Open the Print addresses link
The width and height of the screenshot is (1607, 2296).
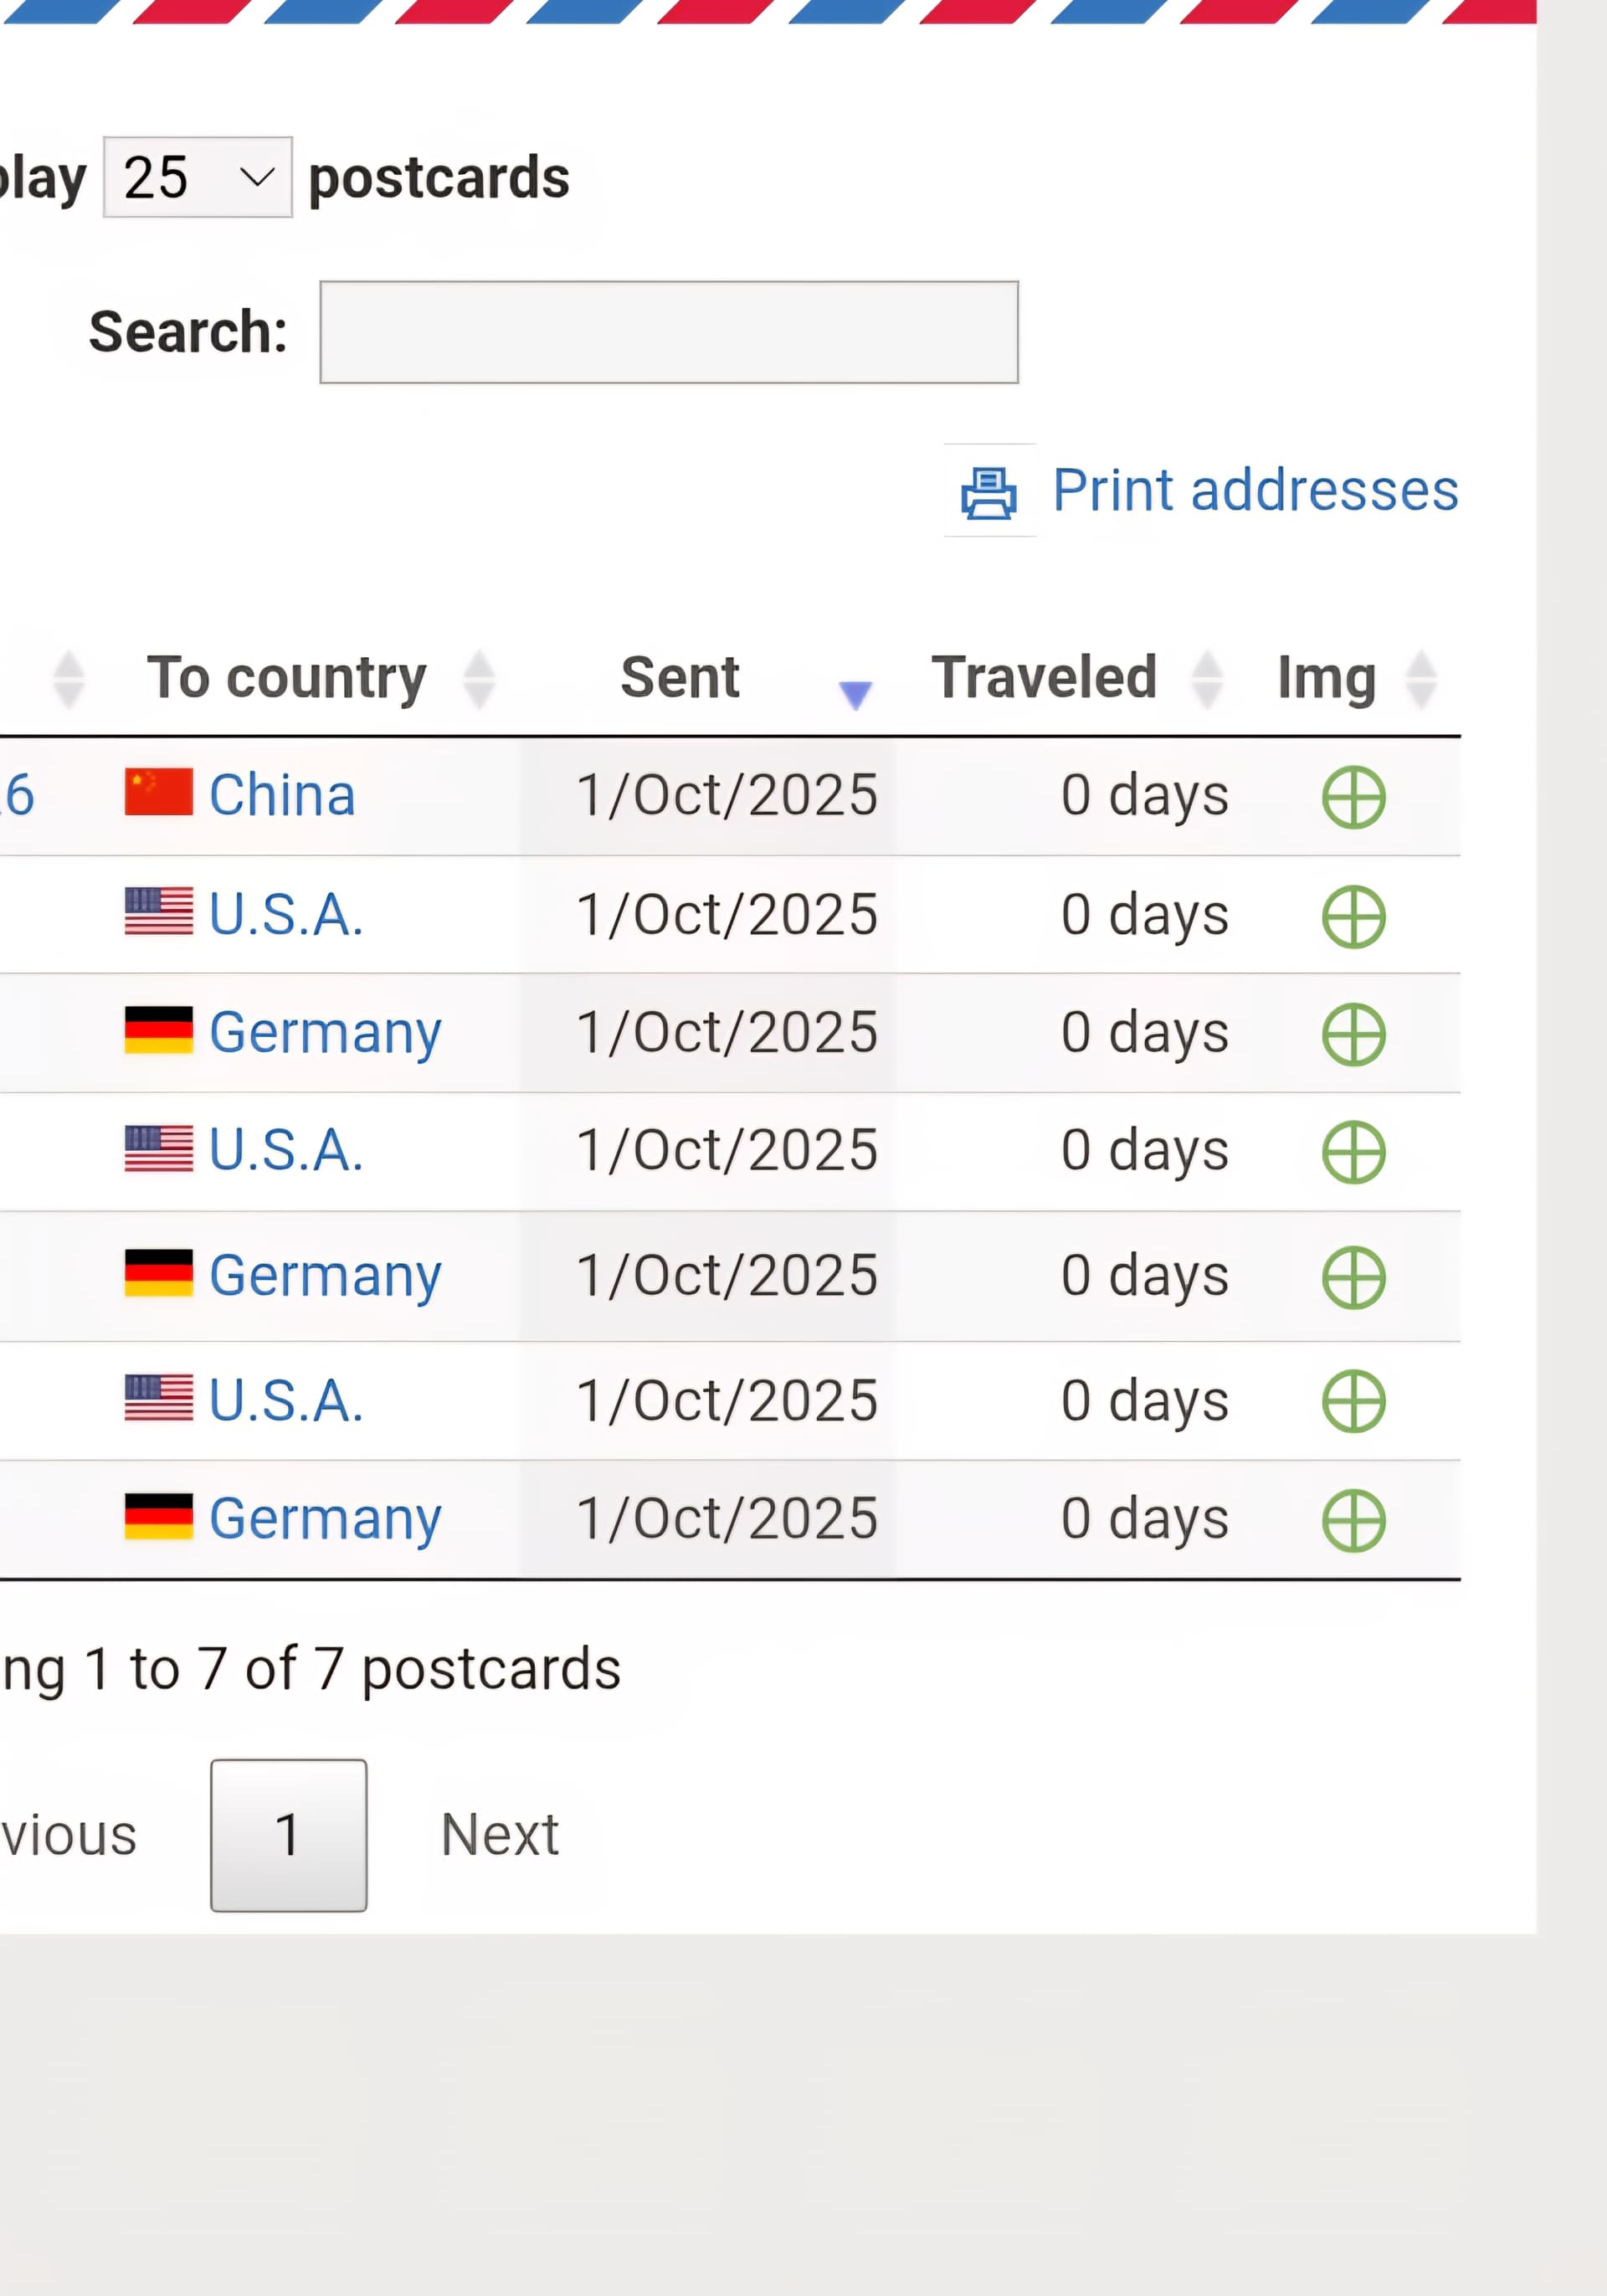pyautogui.click(x=1255, y=491)
